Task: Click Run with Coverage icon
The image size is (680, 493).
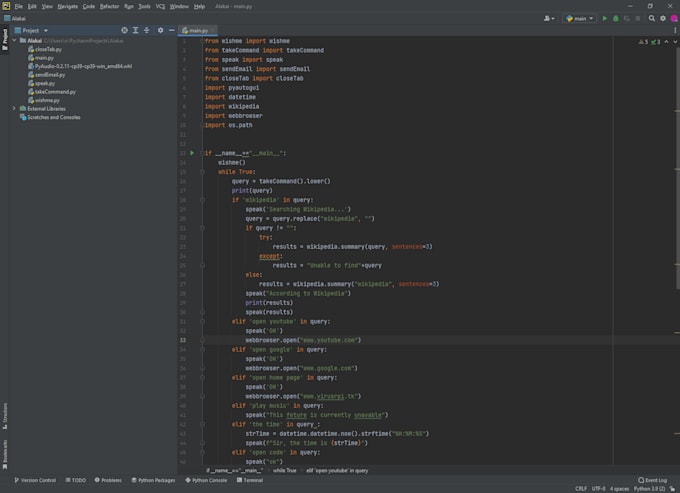Action: [x=627, y=18]
